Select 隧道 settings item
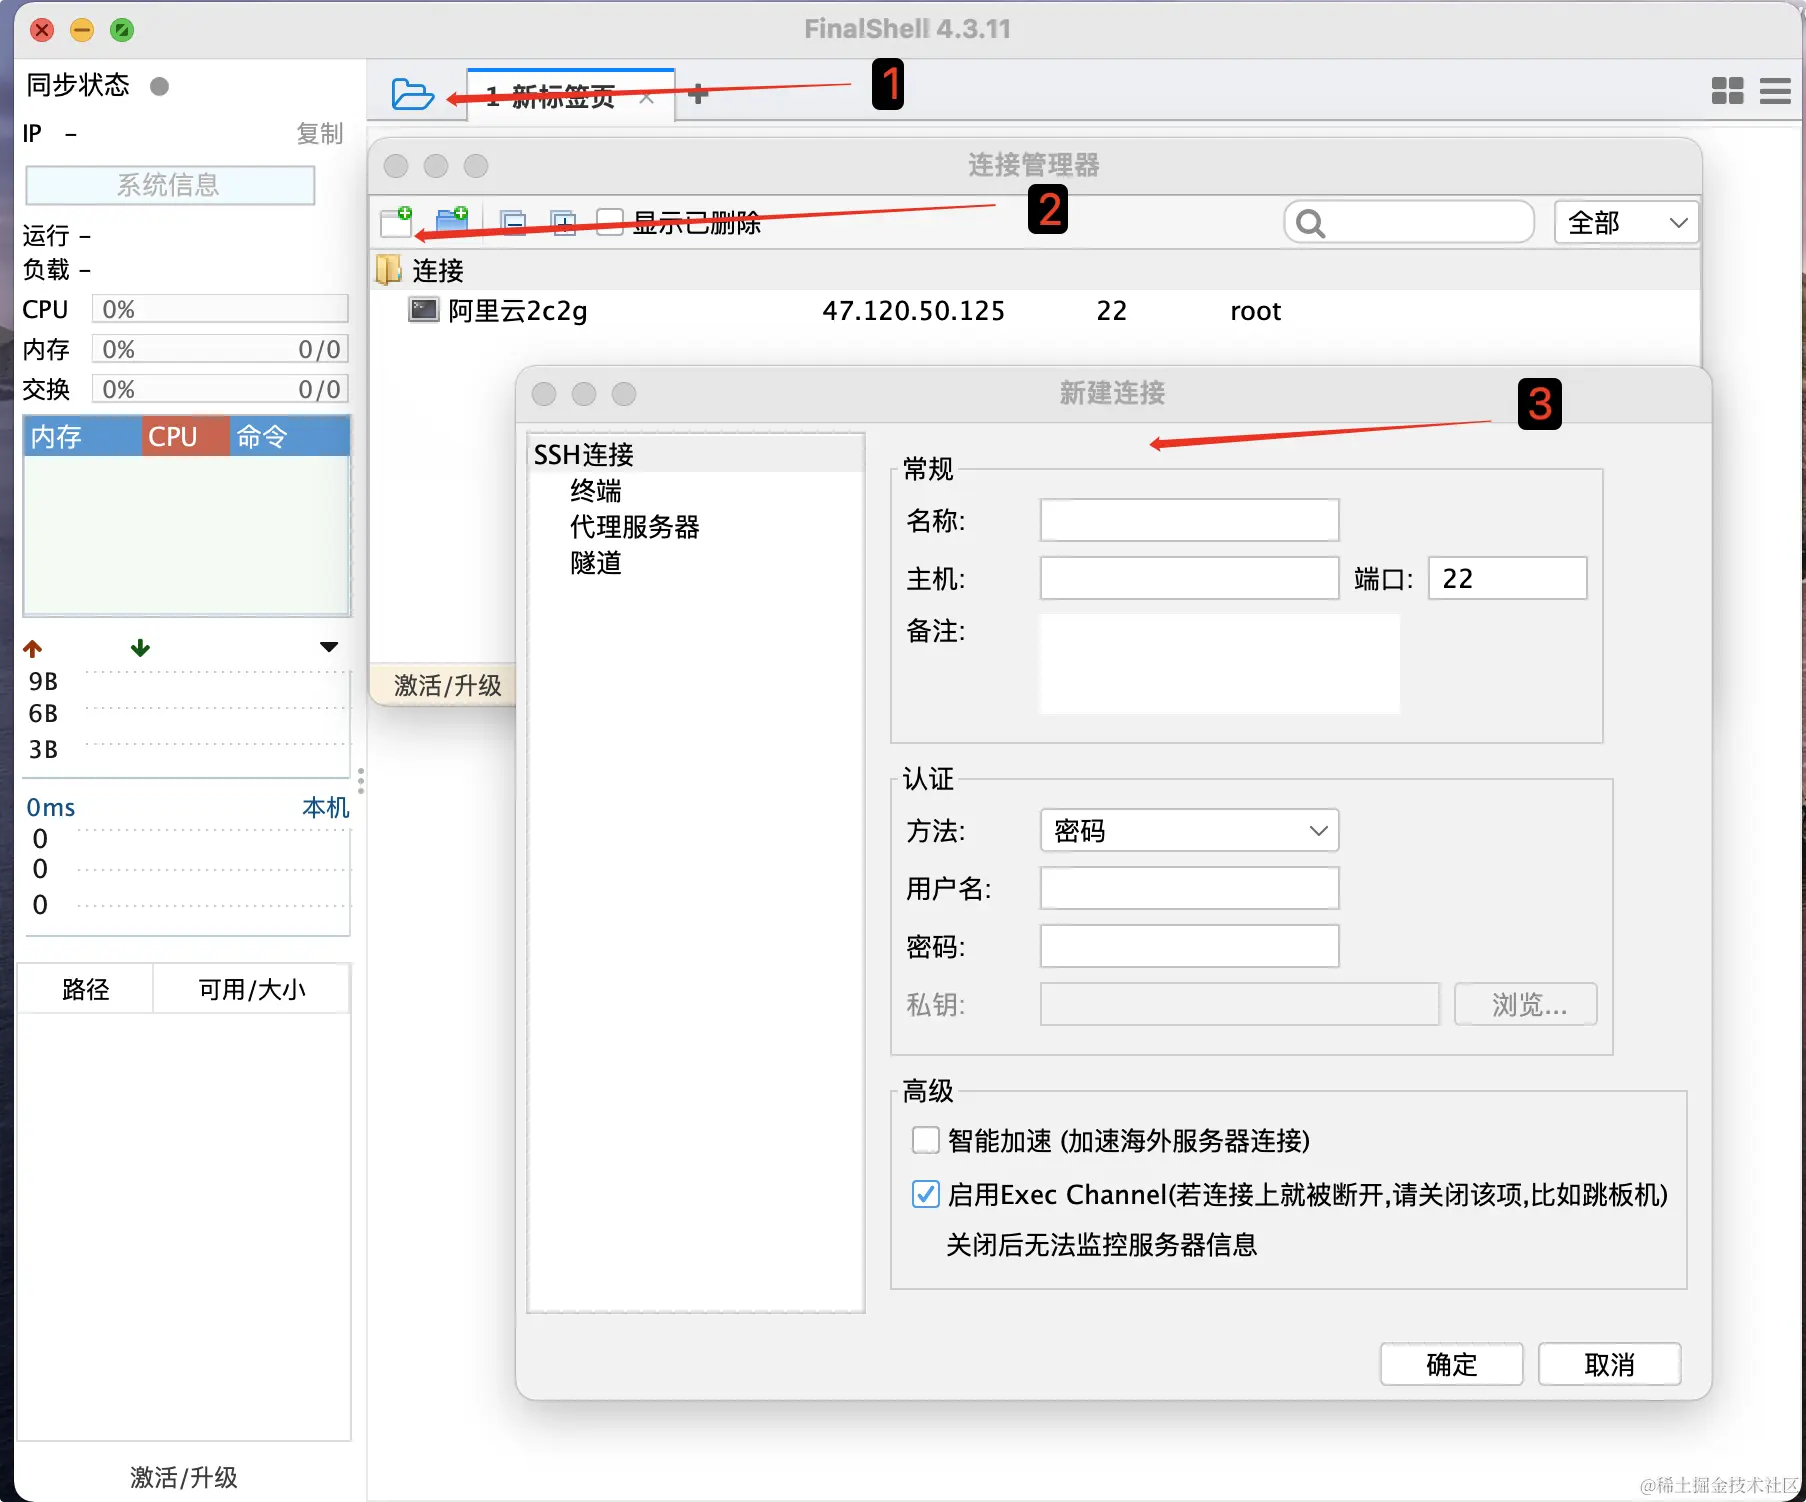The height and width of the screenshot is (1502, 1806). 596,563
